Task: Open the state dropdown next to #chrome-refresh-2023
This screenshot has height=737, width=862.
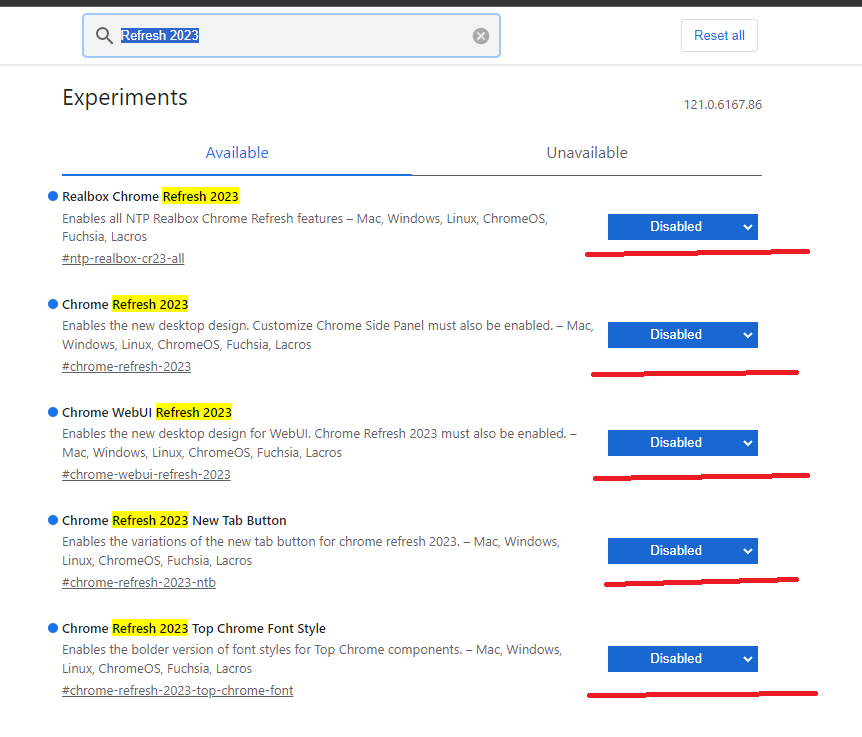Action: tap(683, 335)
